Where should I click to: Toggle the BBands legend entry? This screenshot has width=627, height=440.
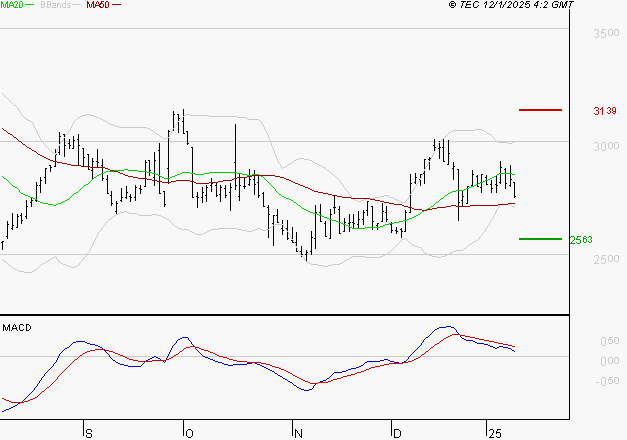tap(56, 6)
